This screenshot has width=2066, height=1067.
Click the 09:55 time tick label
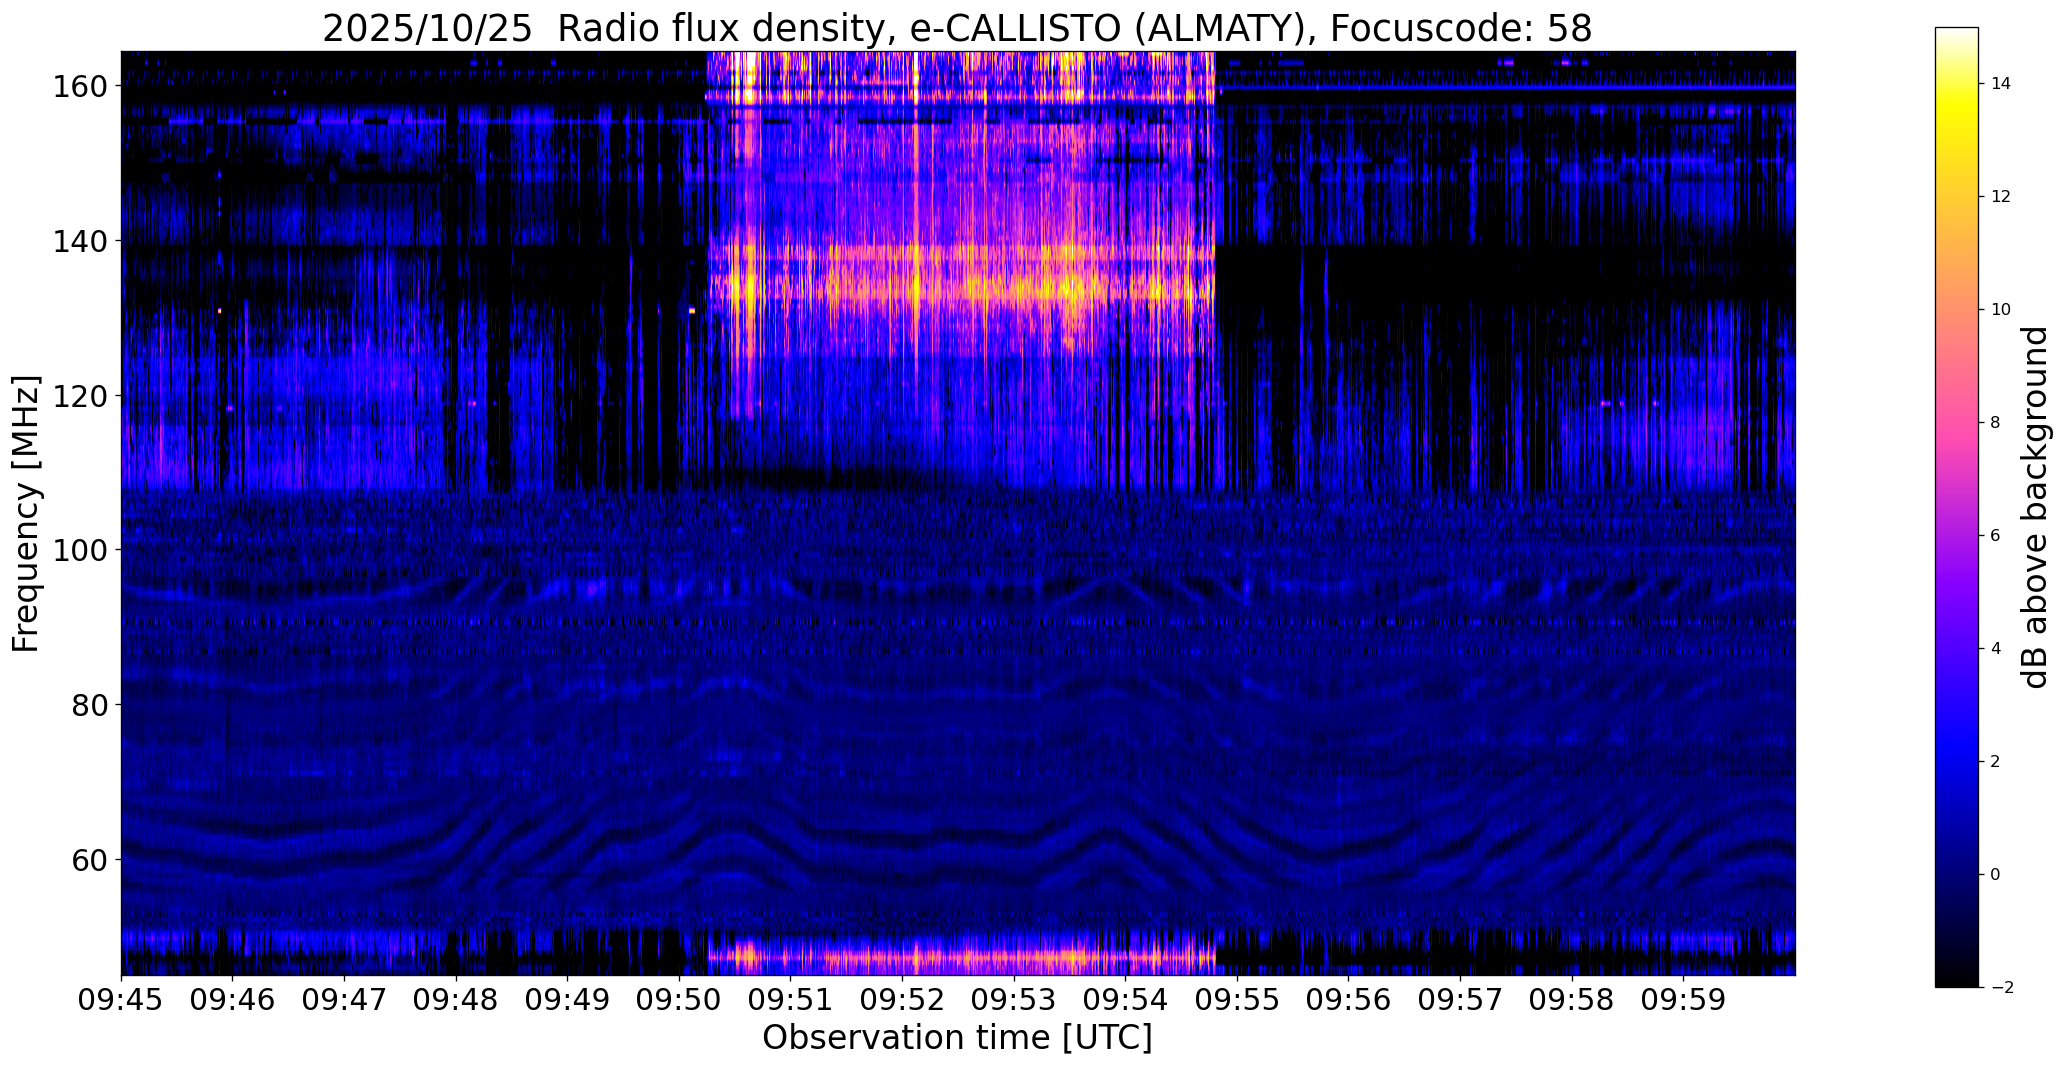pos(1237,1000)
